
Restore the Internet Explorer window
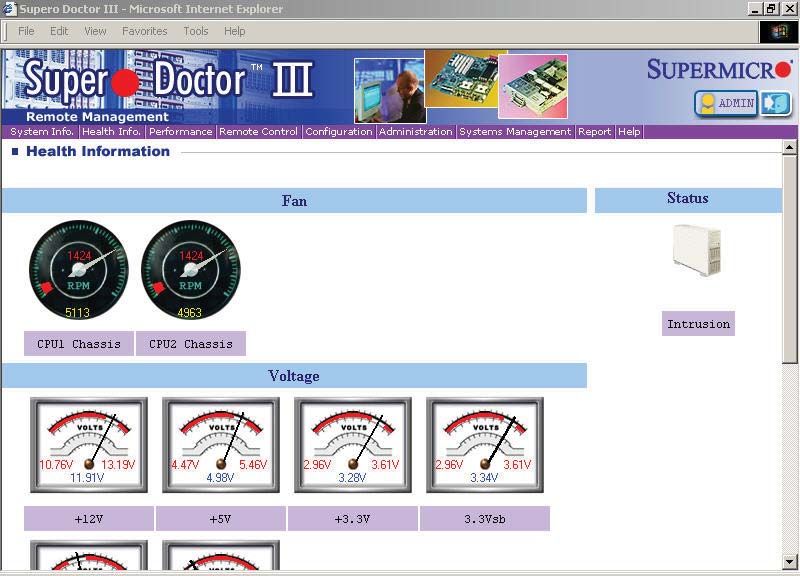771,9
